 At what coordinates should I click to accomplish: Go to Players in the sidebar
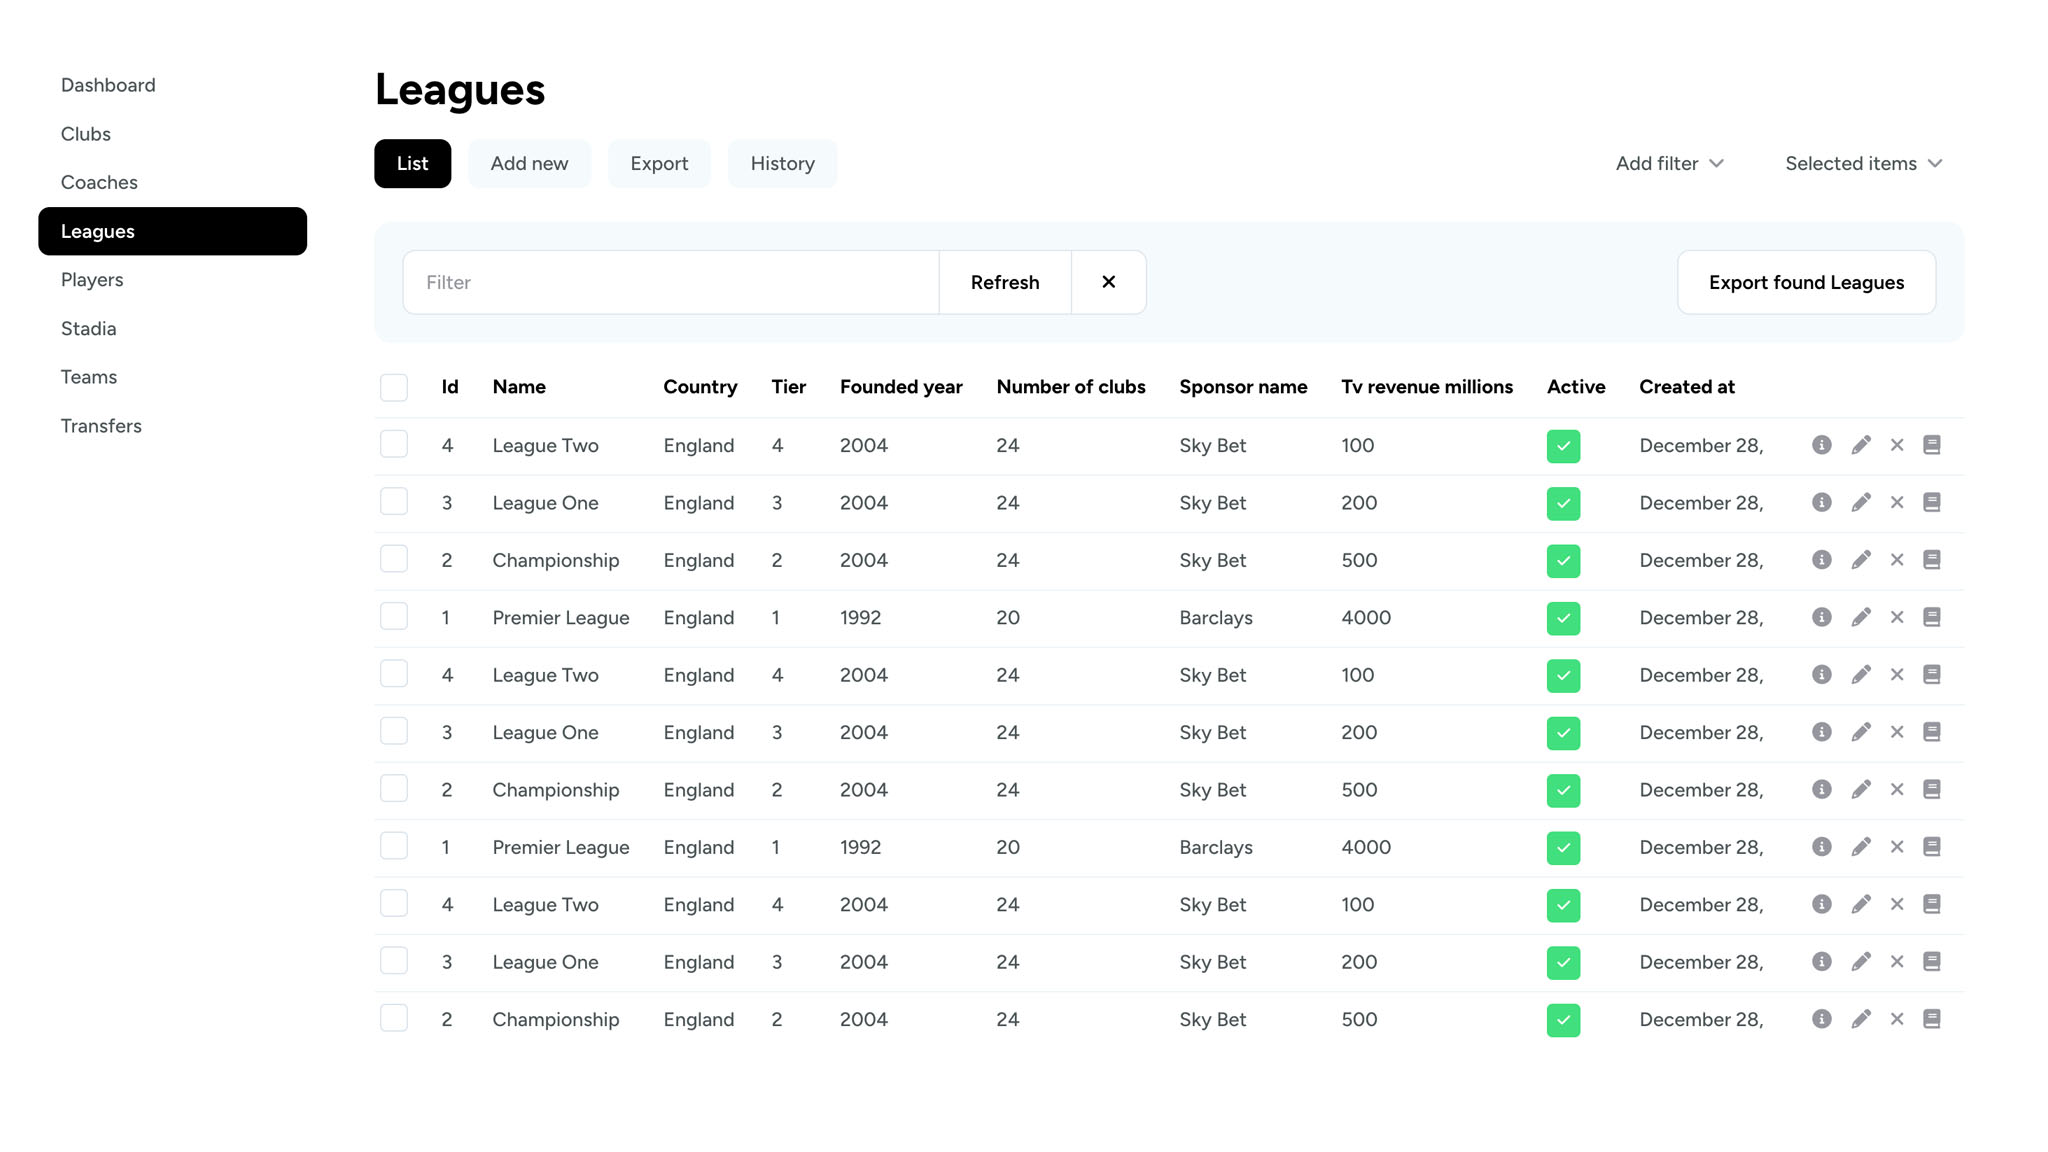pos(92,280)
